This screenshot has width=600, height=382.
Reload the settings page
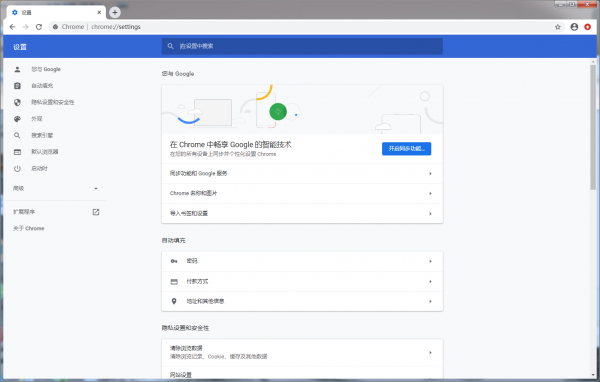coord(39,27)
